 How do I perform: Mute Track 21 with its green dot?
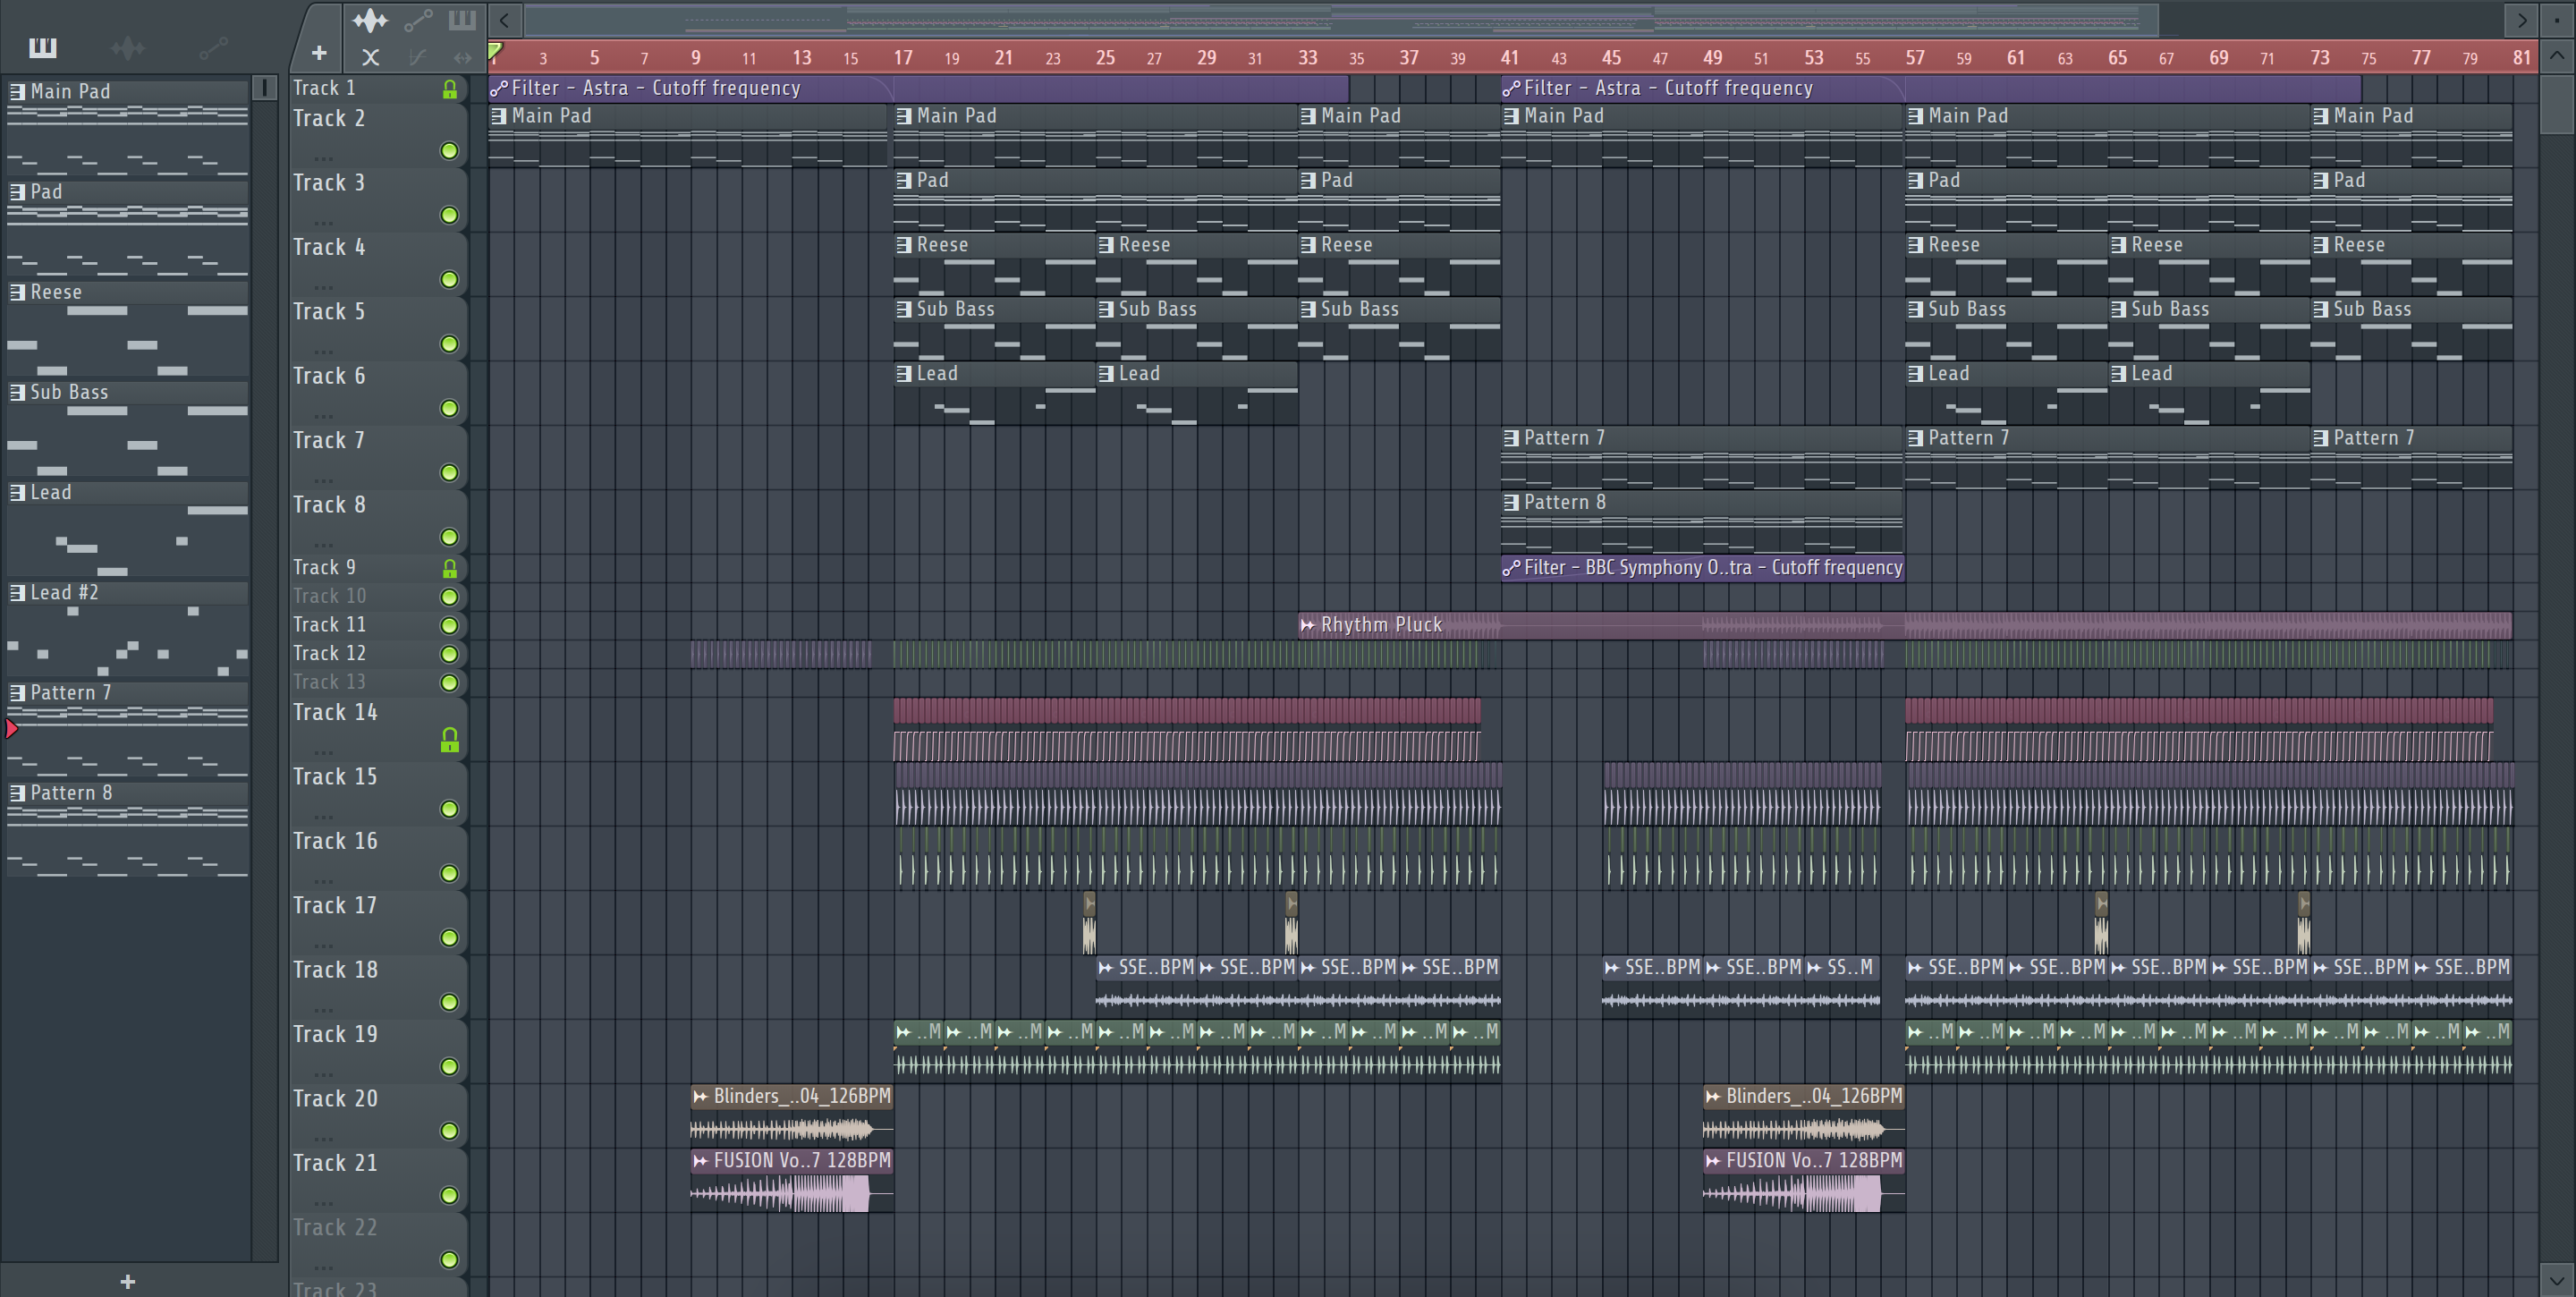450,1195
